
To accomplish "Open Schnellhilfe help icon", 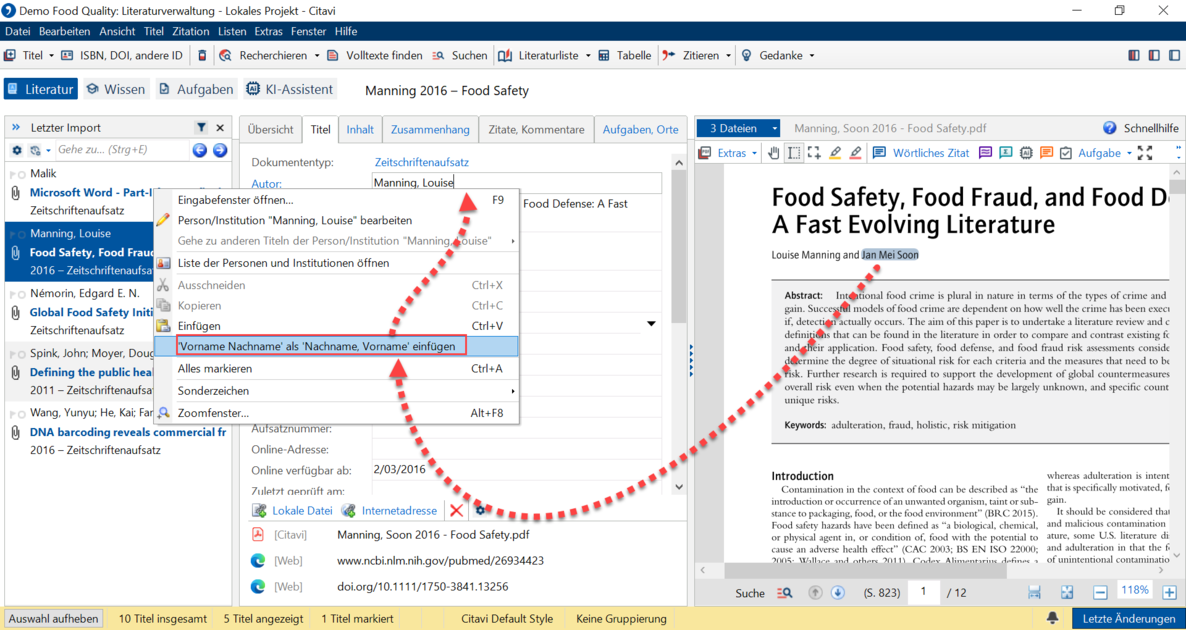I will pos(1110,129).
